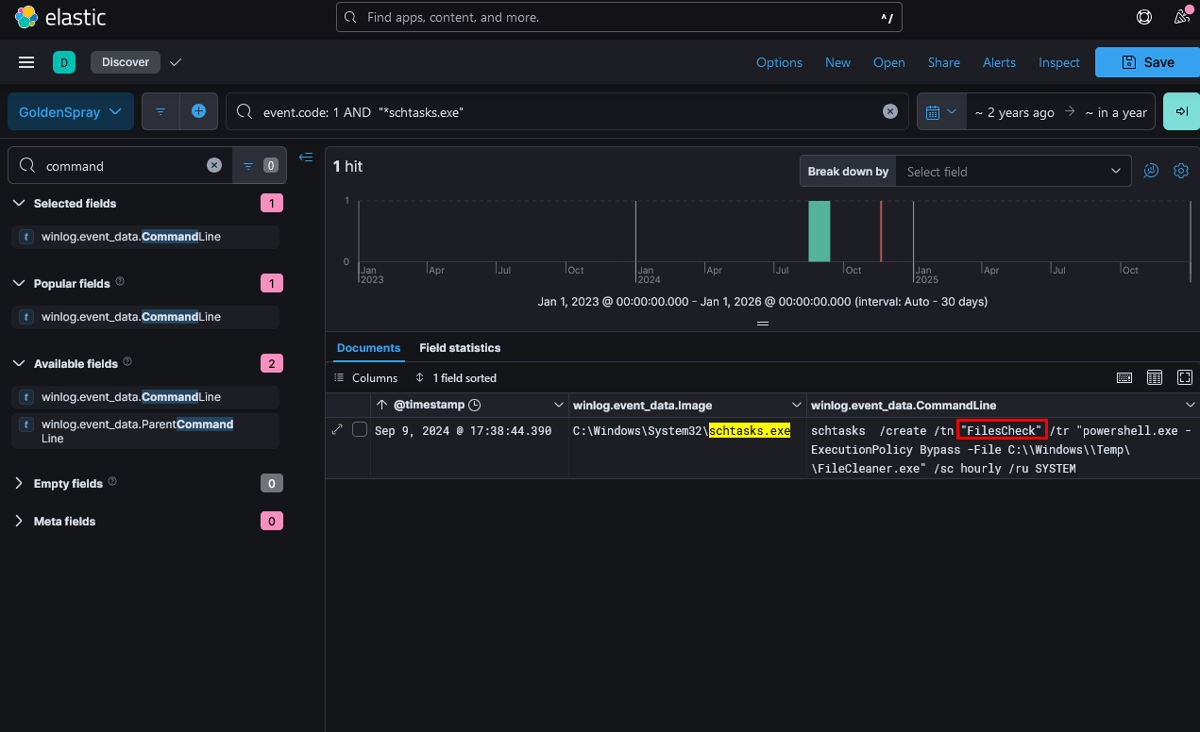Click the green histogram bar
This screenshot has height=732, width=1200.
click(819, 231)
